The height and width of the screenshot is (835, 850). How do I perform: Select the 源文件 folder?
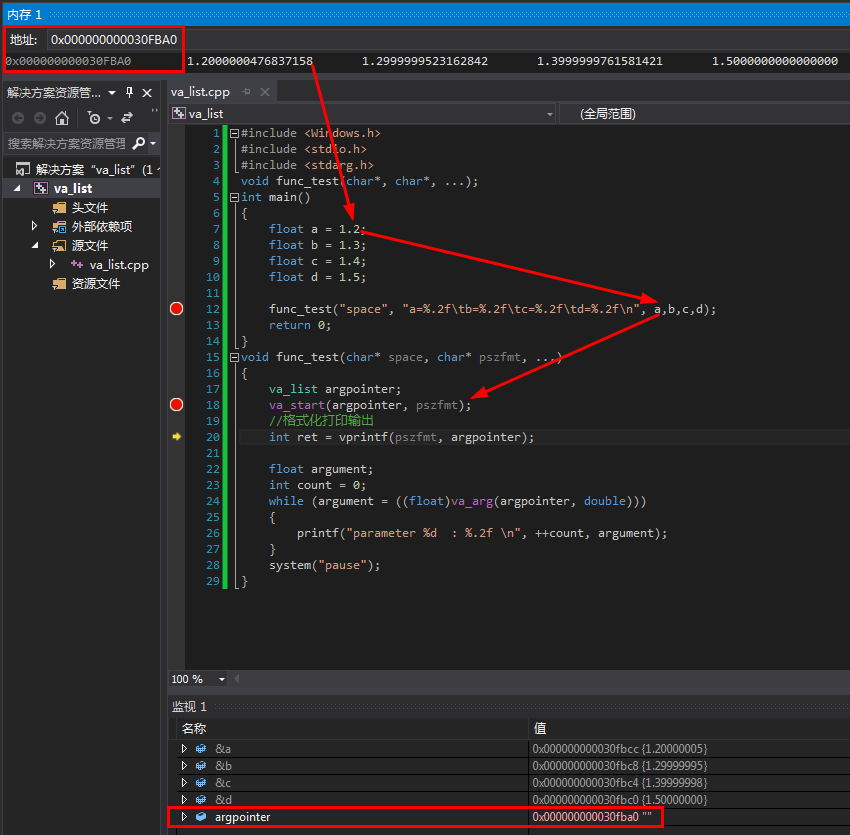[89, 246]
